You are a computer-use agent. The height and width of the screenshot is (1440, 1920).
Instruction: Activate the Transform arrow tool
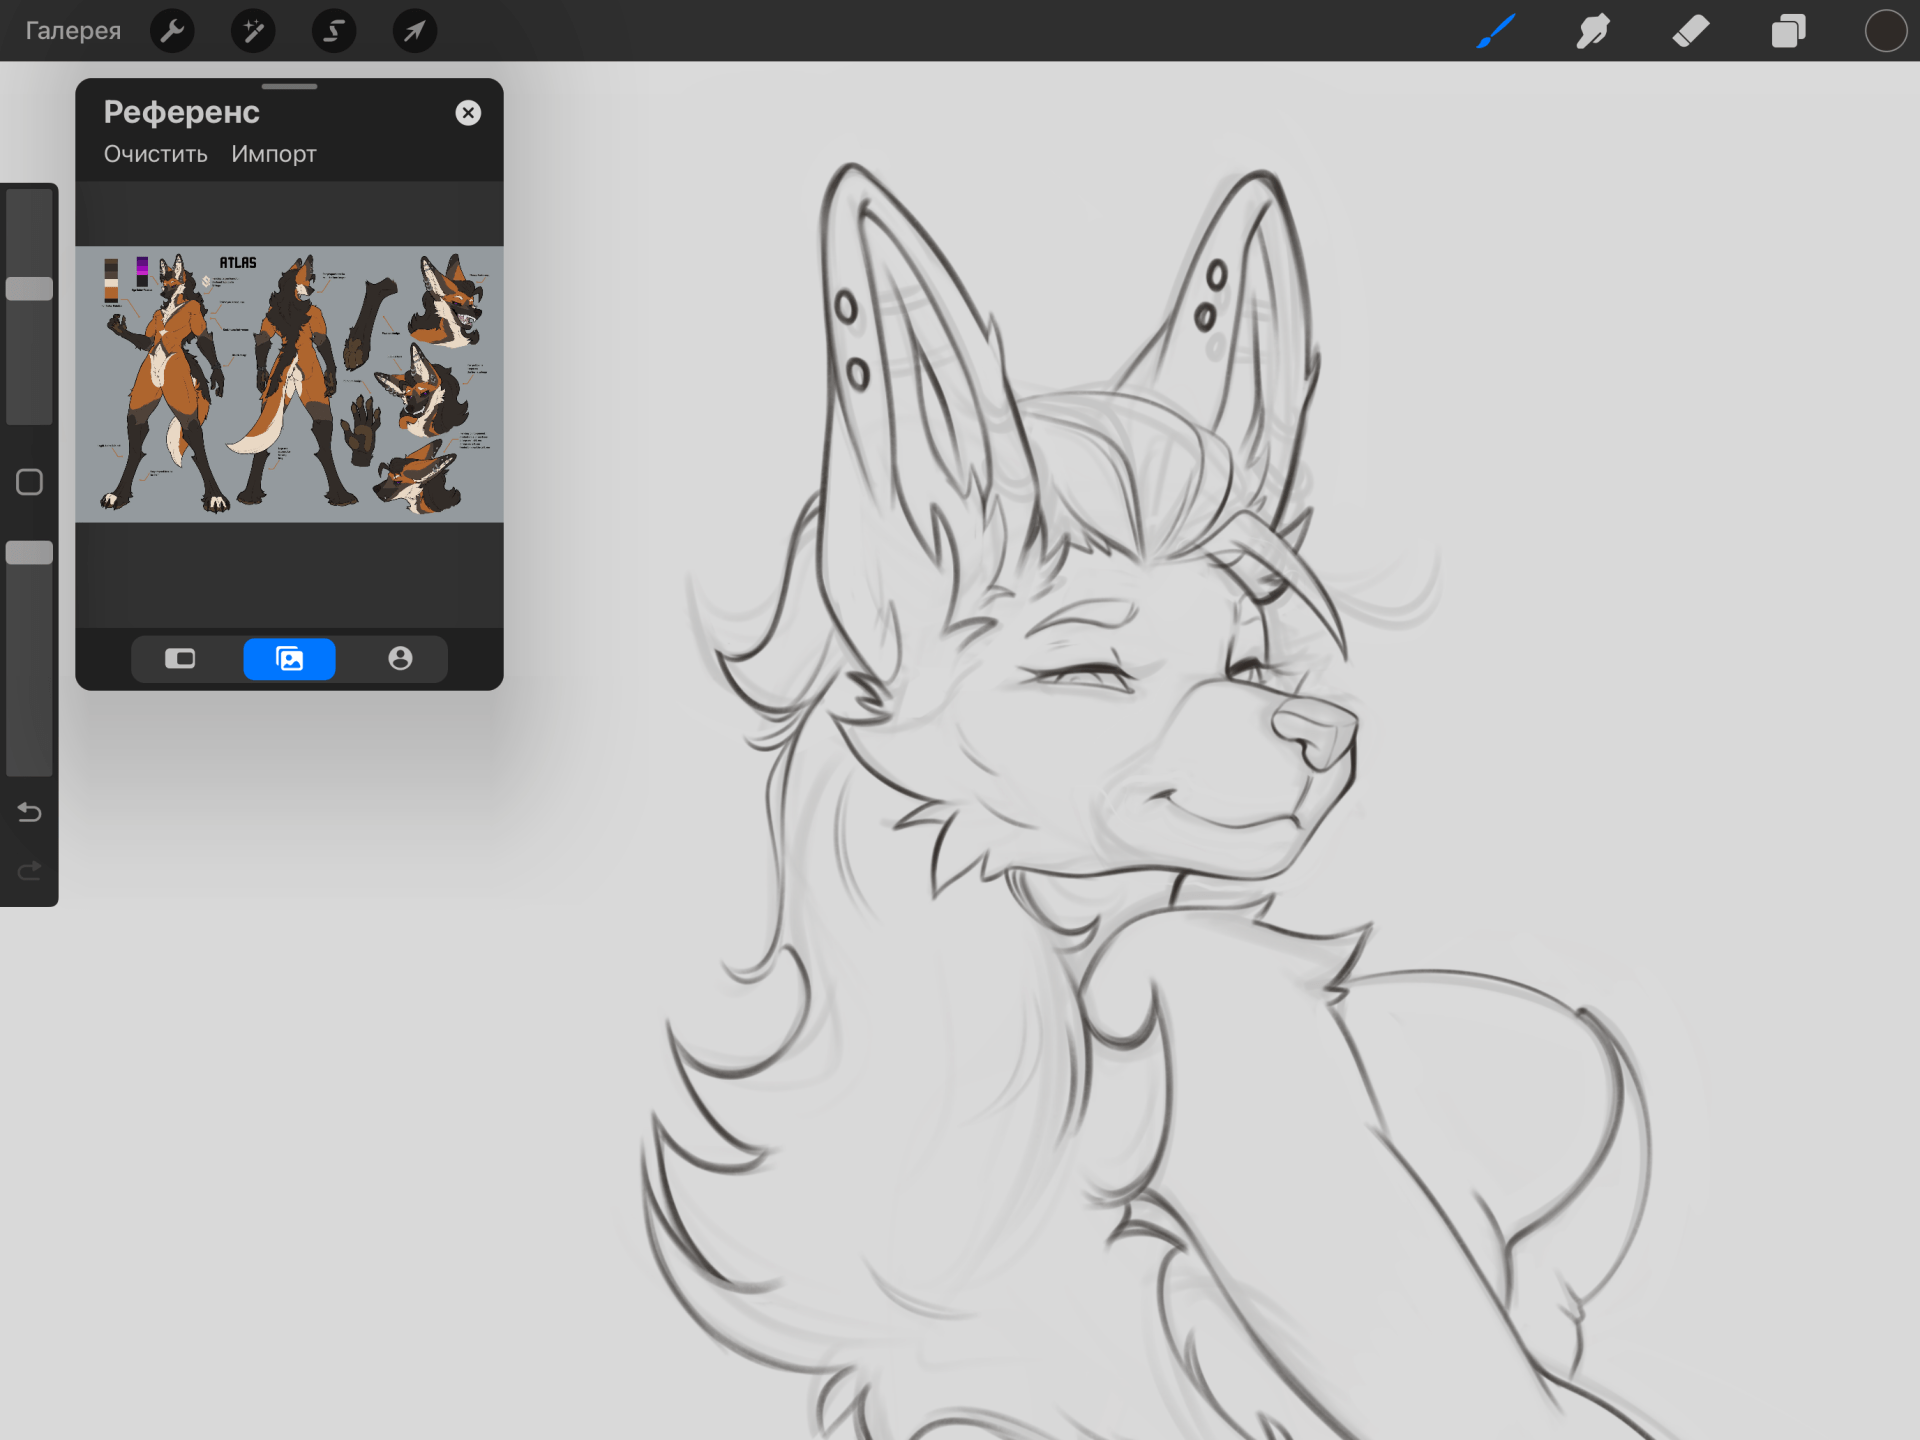point(414,31)
